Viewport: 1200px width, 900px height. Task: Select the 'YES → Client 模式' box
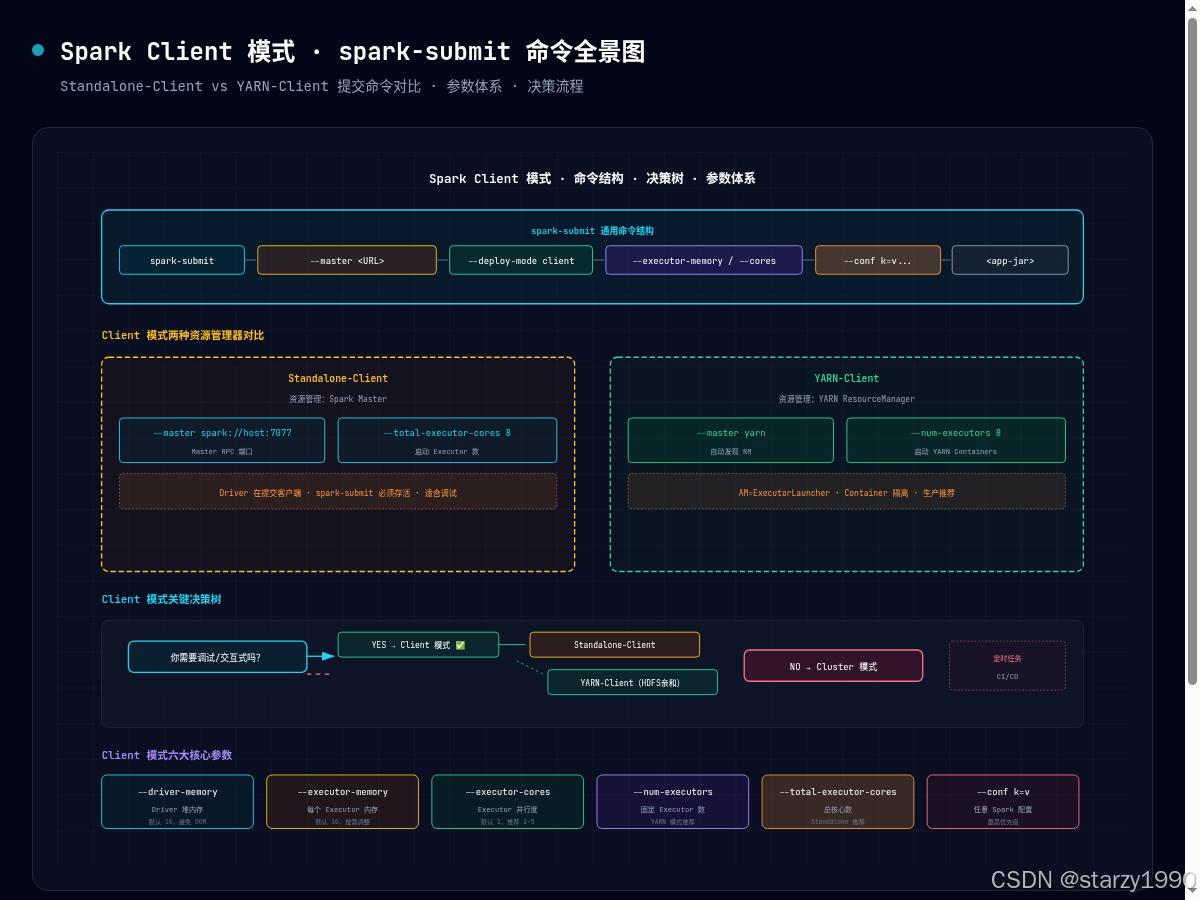click(x=418, y=645)
